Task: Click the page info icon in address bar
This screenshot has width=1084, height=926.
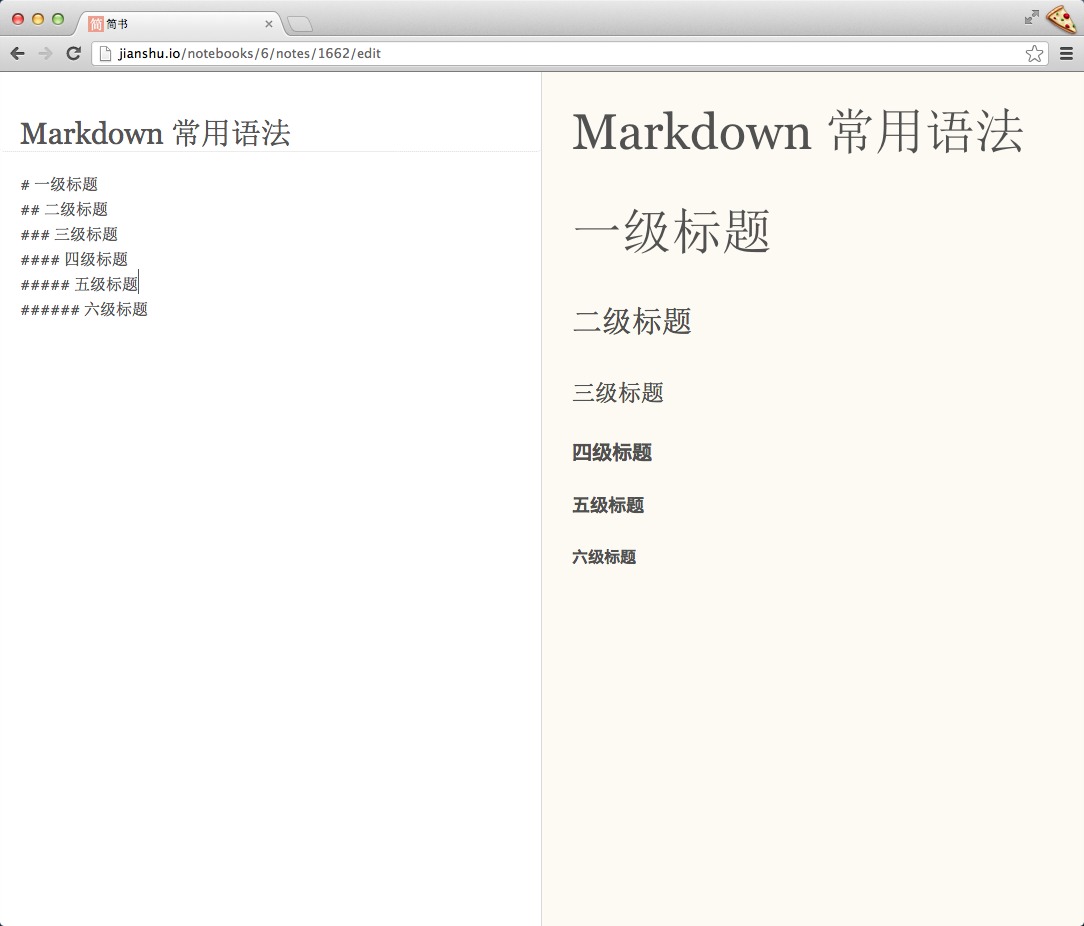Action: (x=105, y=53)
